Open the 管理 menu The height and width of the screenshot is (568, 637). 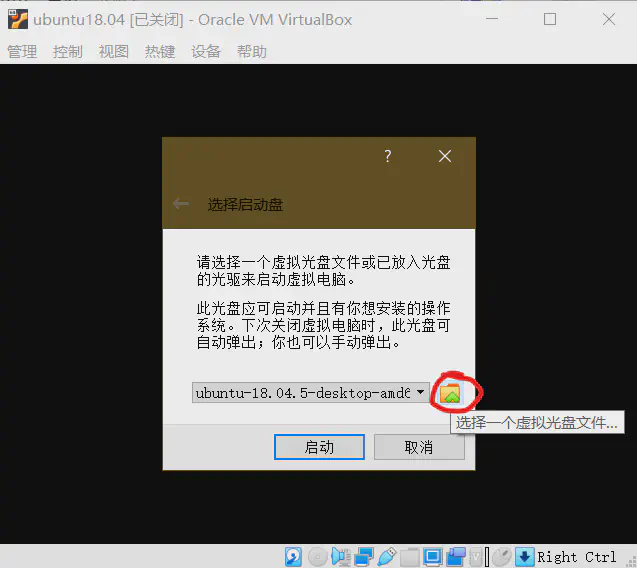[x=22, y=52]
